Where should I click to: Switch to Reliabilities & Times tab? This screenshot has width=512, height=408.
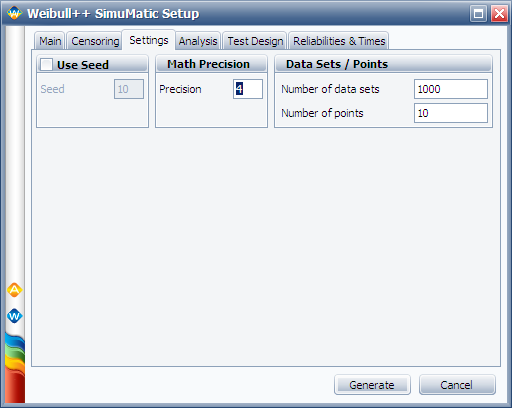click(x=339, y=41)
